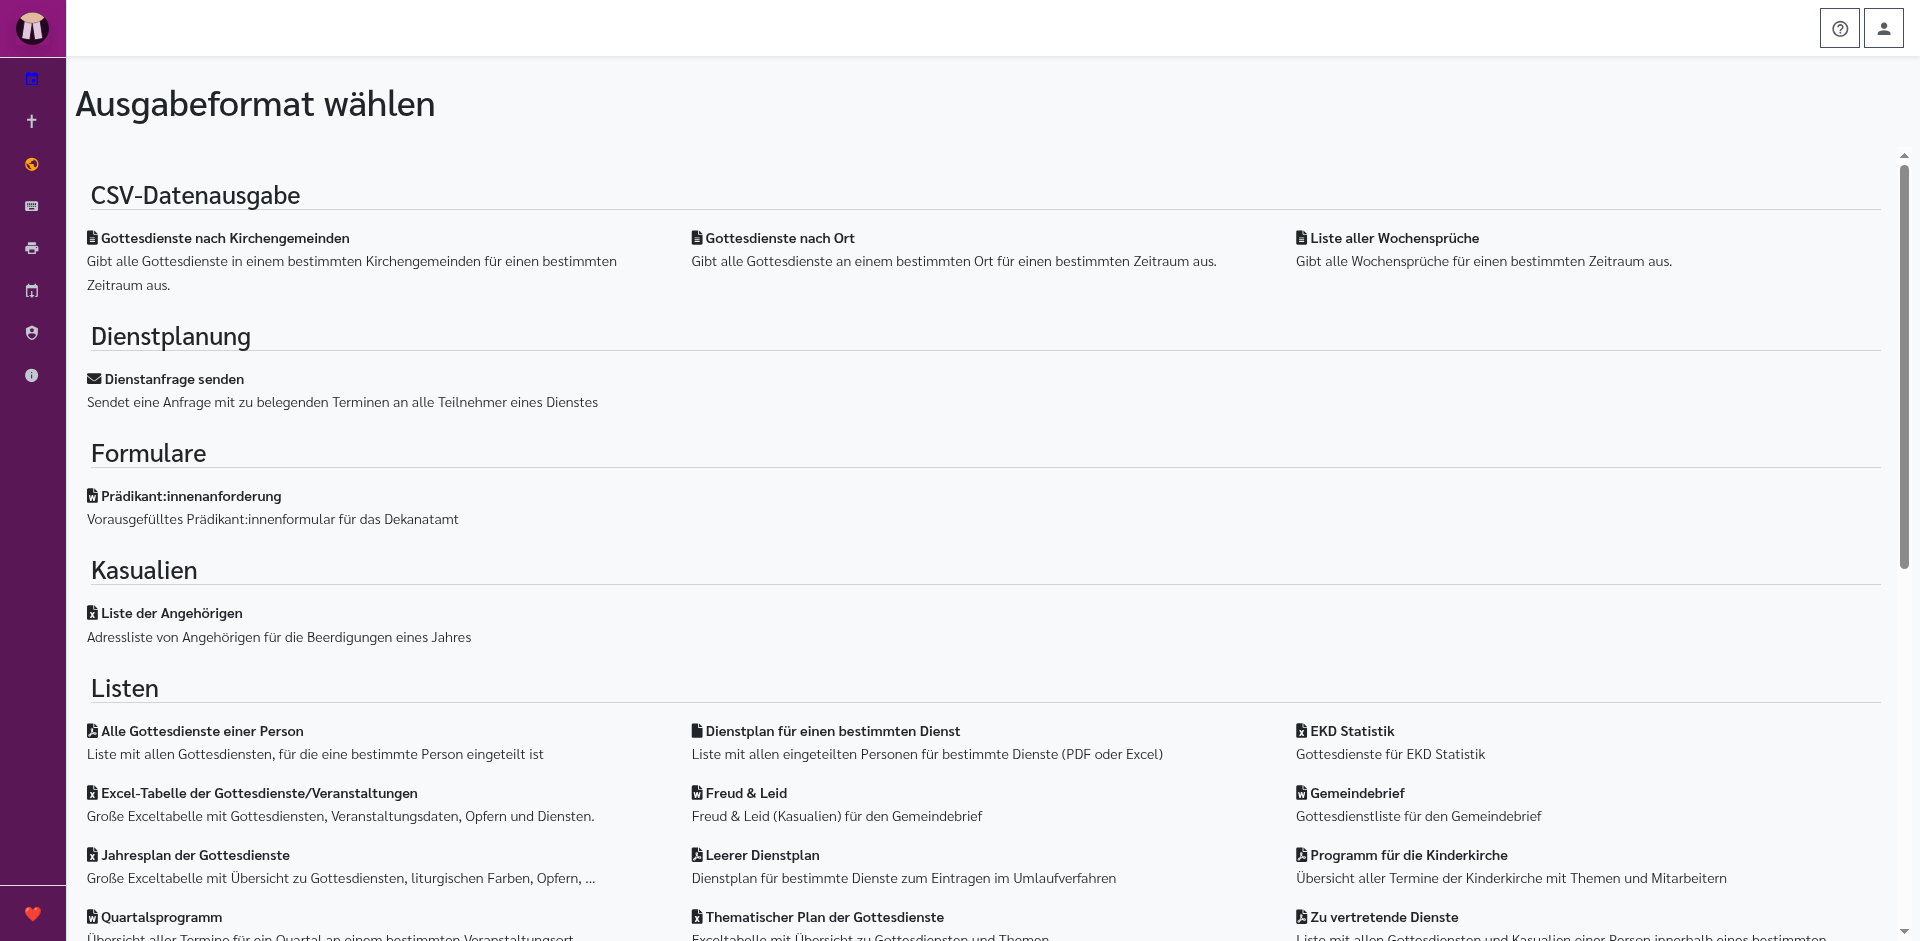Viewport: 1920px width, 941px height.
Task: Click description 'Freud & Leid (Kasualien) für den Gemeindebrief'
Action: tap(837, 816)
